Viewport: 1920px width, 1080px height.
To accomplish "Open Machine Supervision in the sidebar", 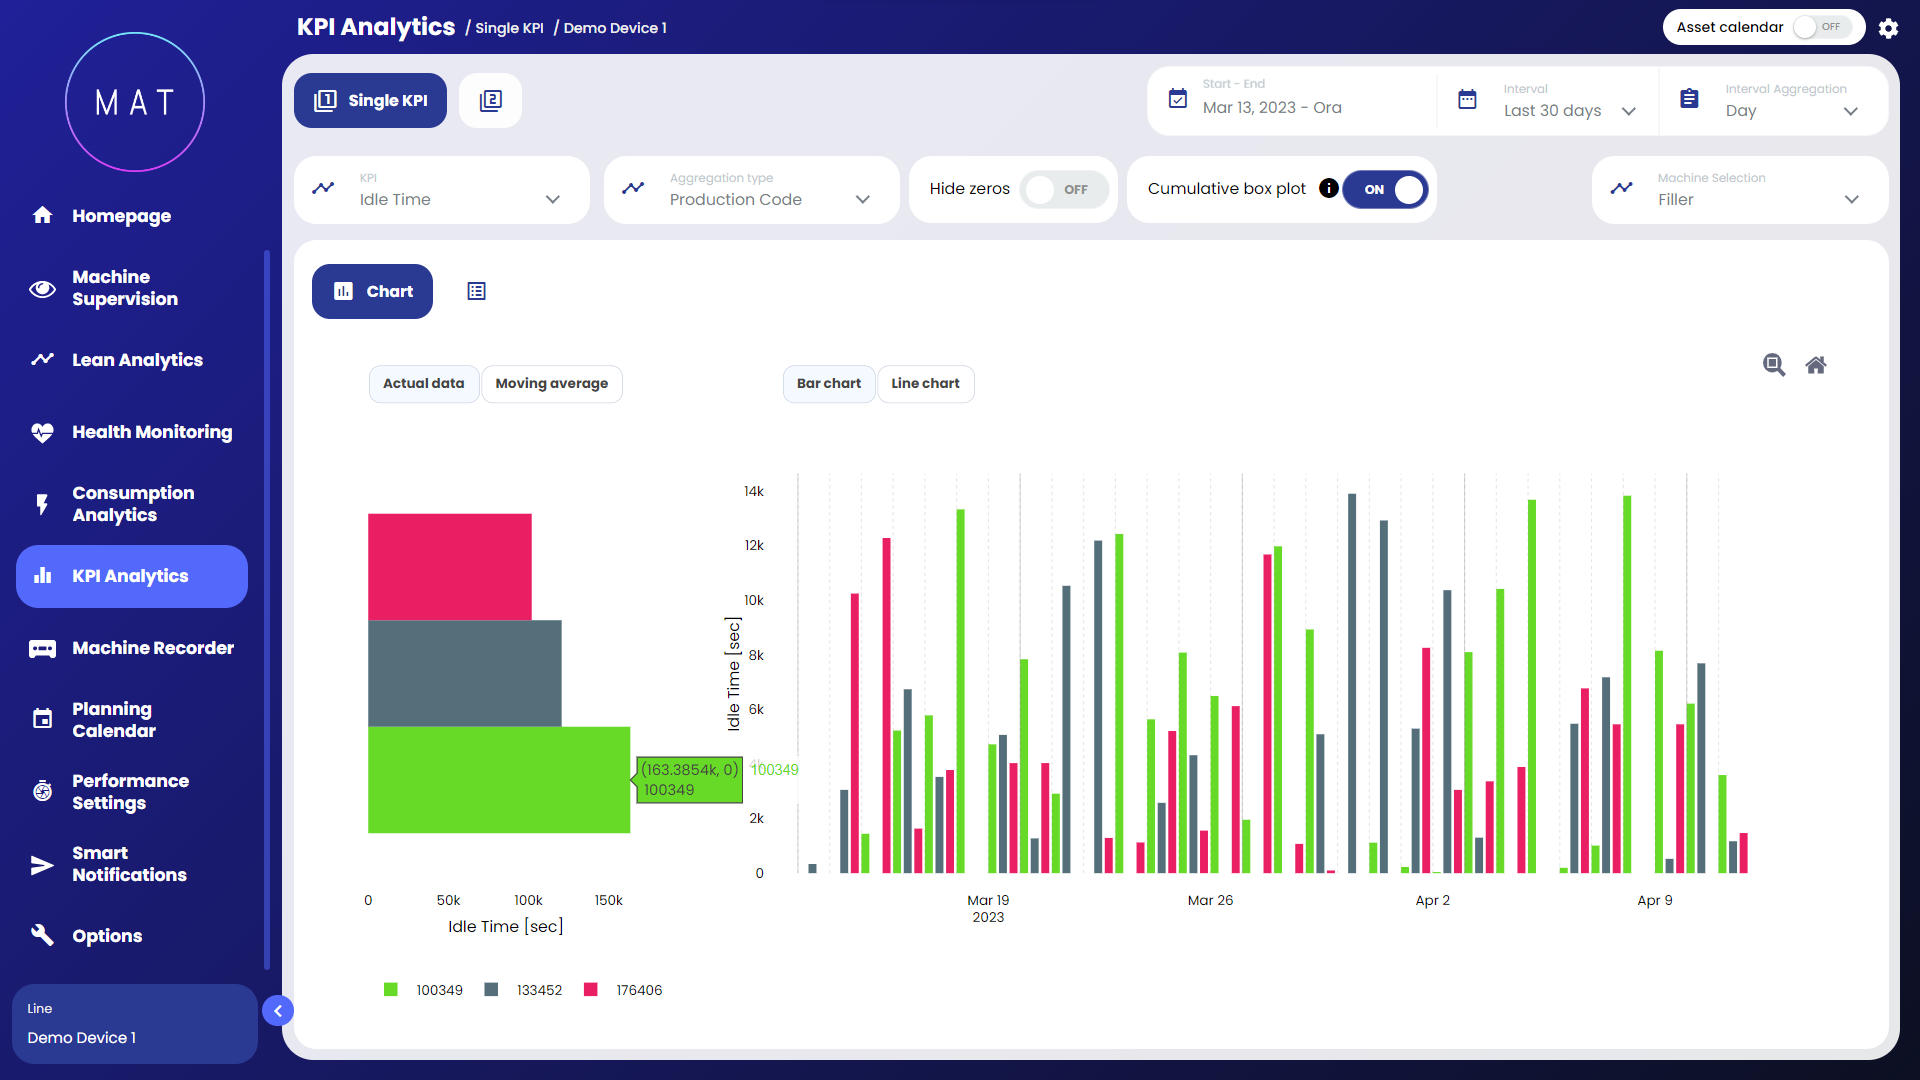I will [x=125, y=288].
